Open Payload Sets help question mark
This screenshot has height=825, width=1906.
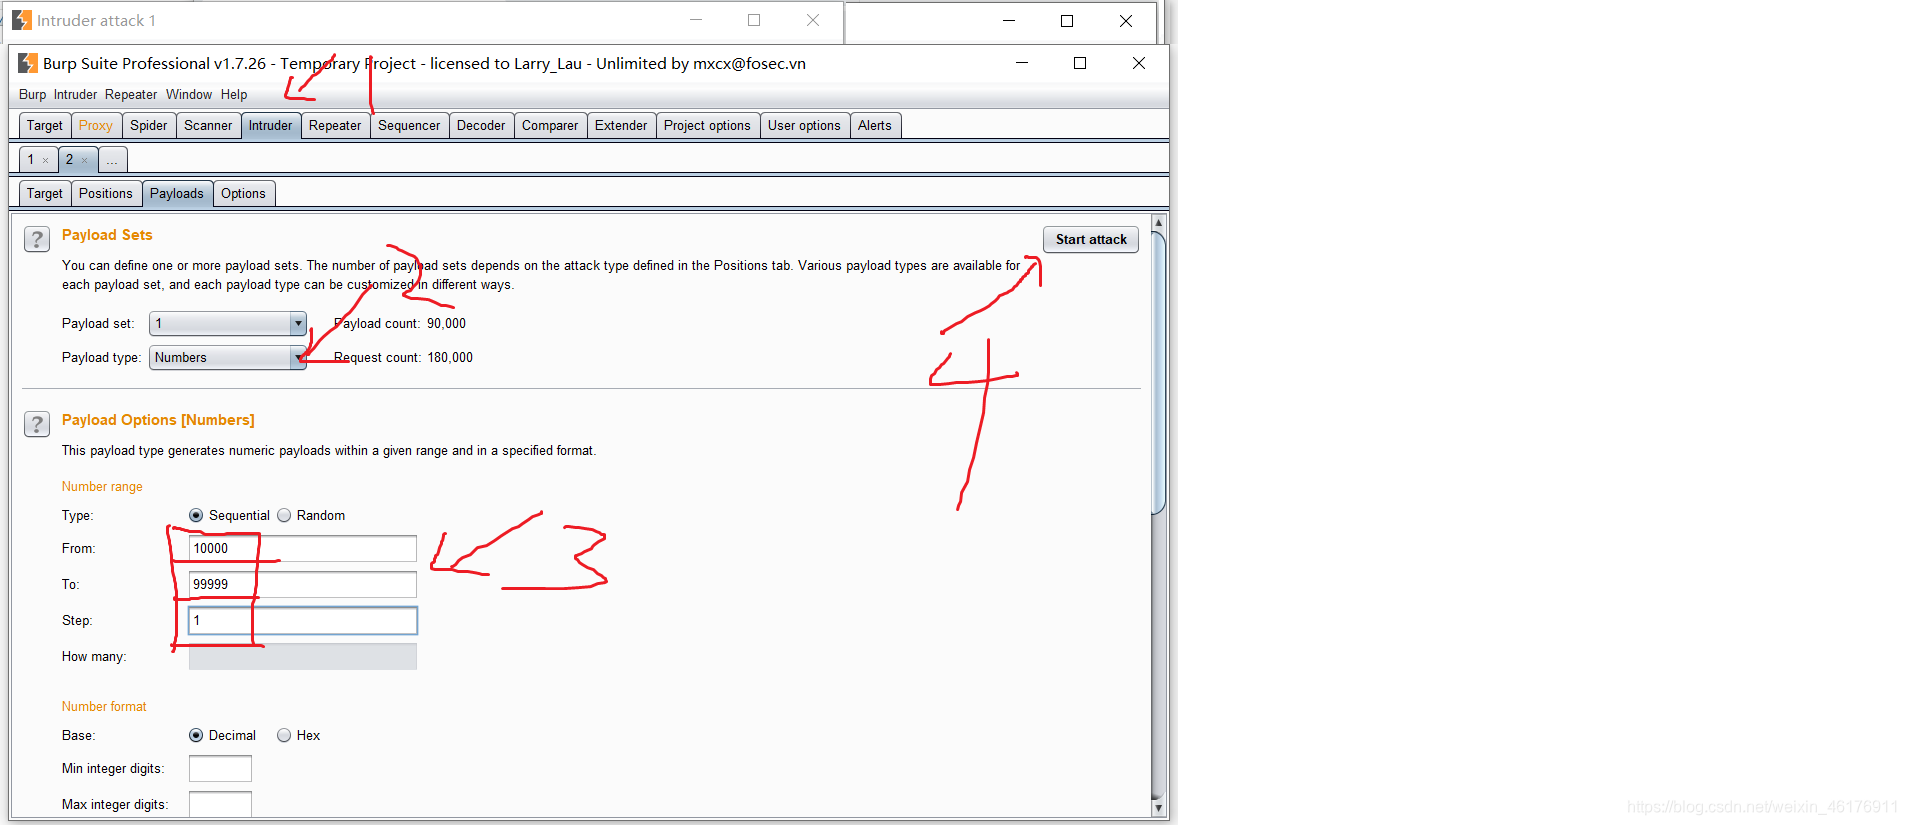37,239
